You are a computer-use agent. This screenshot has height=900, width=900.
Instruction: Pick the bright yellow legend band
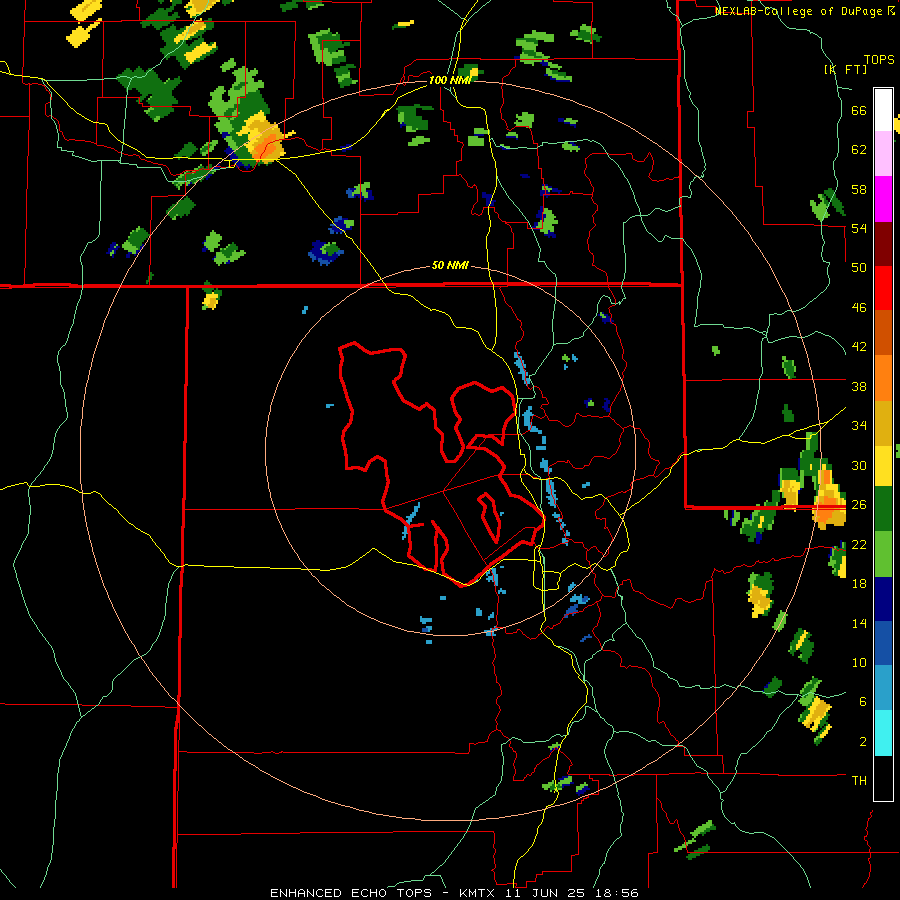[883, 465]
